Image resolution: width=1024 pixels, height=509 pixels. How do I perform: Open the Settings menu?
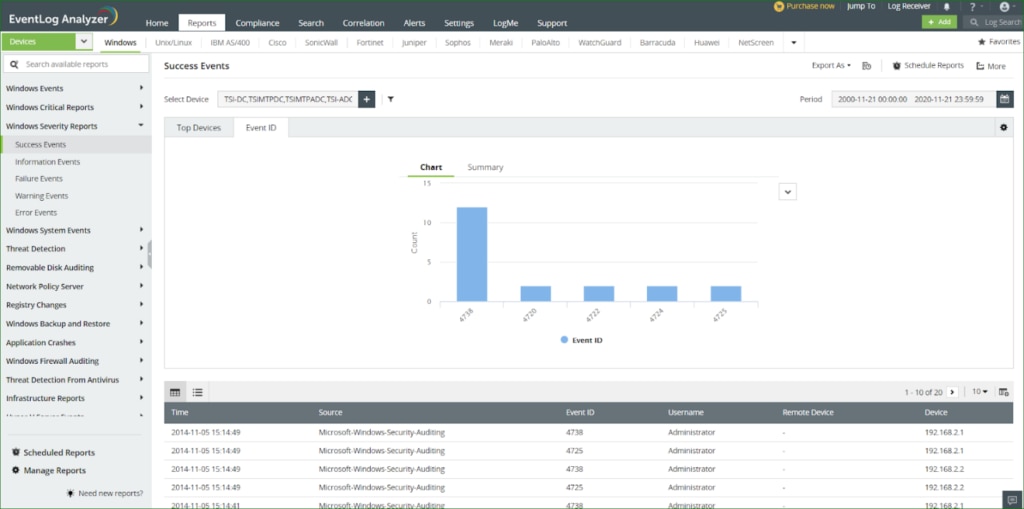tap(459, 23)
